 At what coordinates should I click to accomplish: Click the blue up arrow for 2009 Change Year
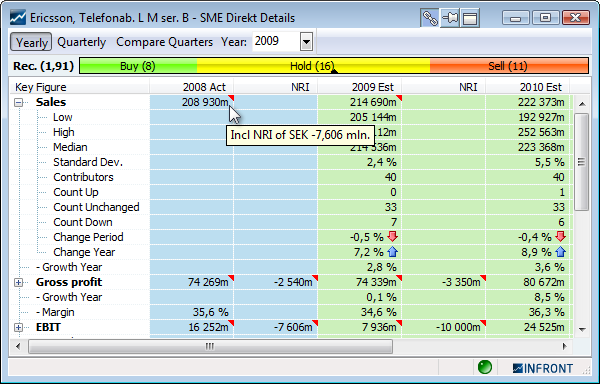[x=393, y=252]
